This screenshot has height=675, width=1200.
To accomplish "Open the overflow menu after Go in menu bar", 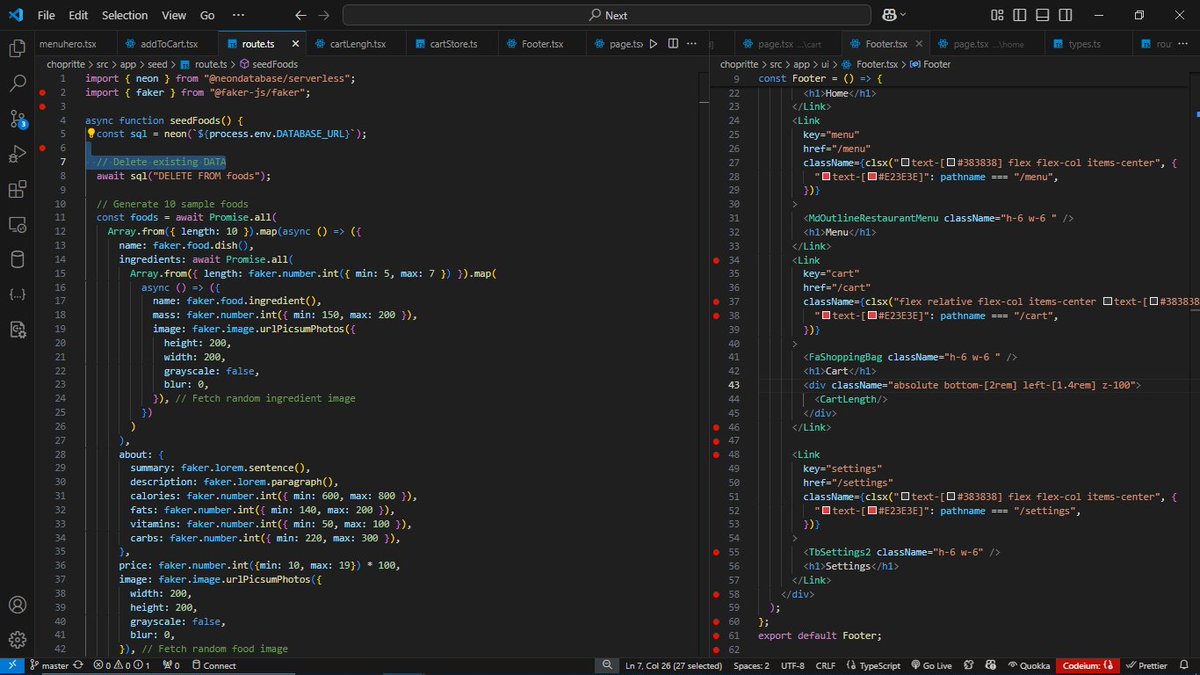I will 236,15.
